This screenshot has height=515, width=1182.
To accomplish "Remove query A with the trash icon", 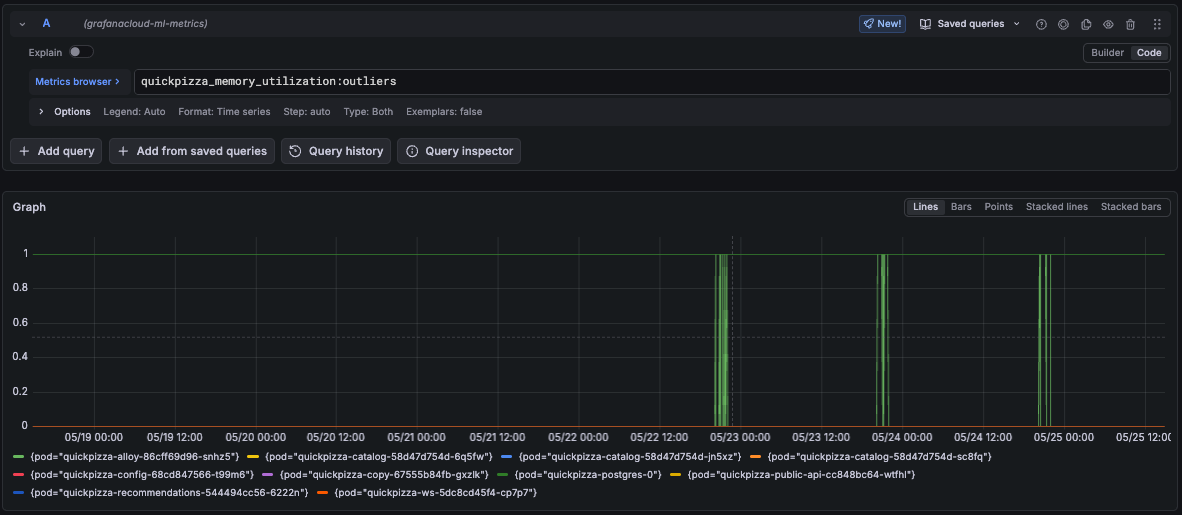I will tap(1130, 24).
